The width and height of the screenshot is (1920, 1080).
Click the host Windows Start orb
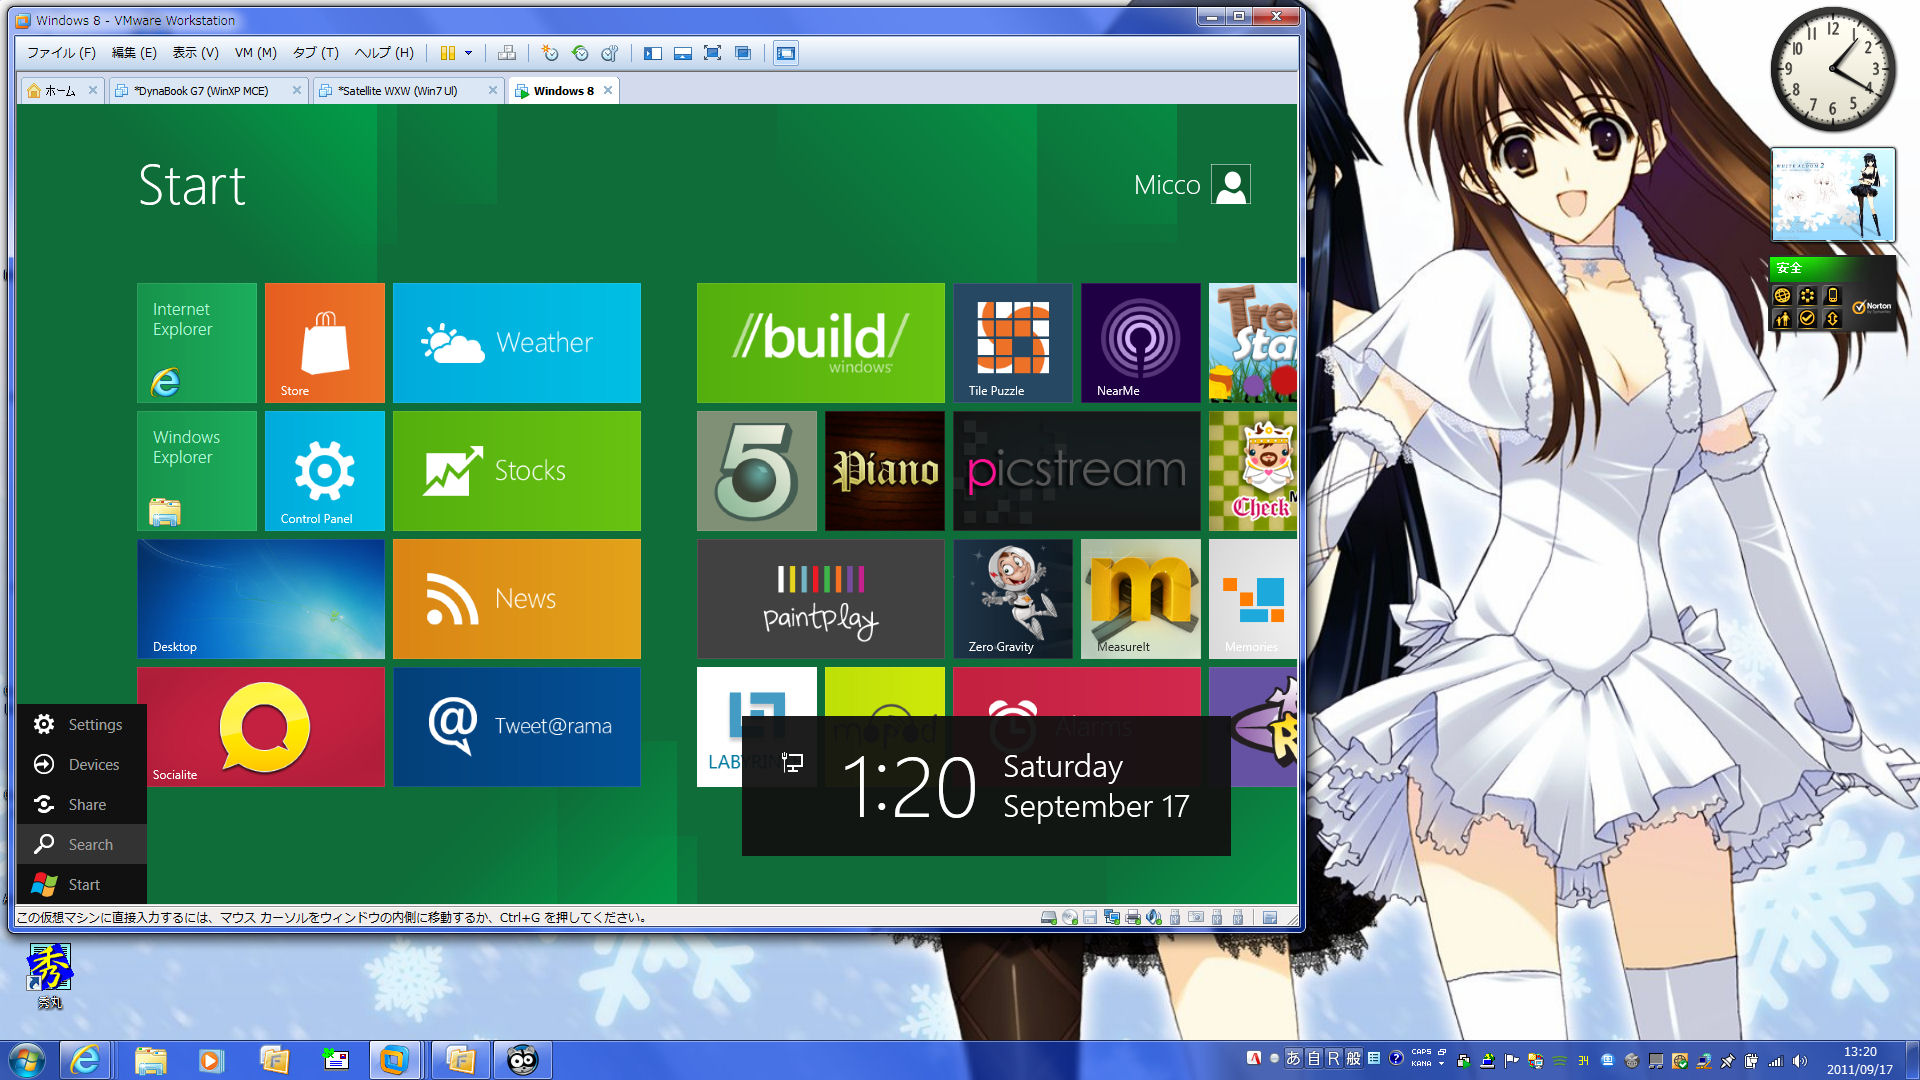point(27,1060)
